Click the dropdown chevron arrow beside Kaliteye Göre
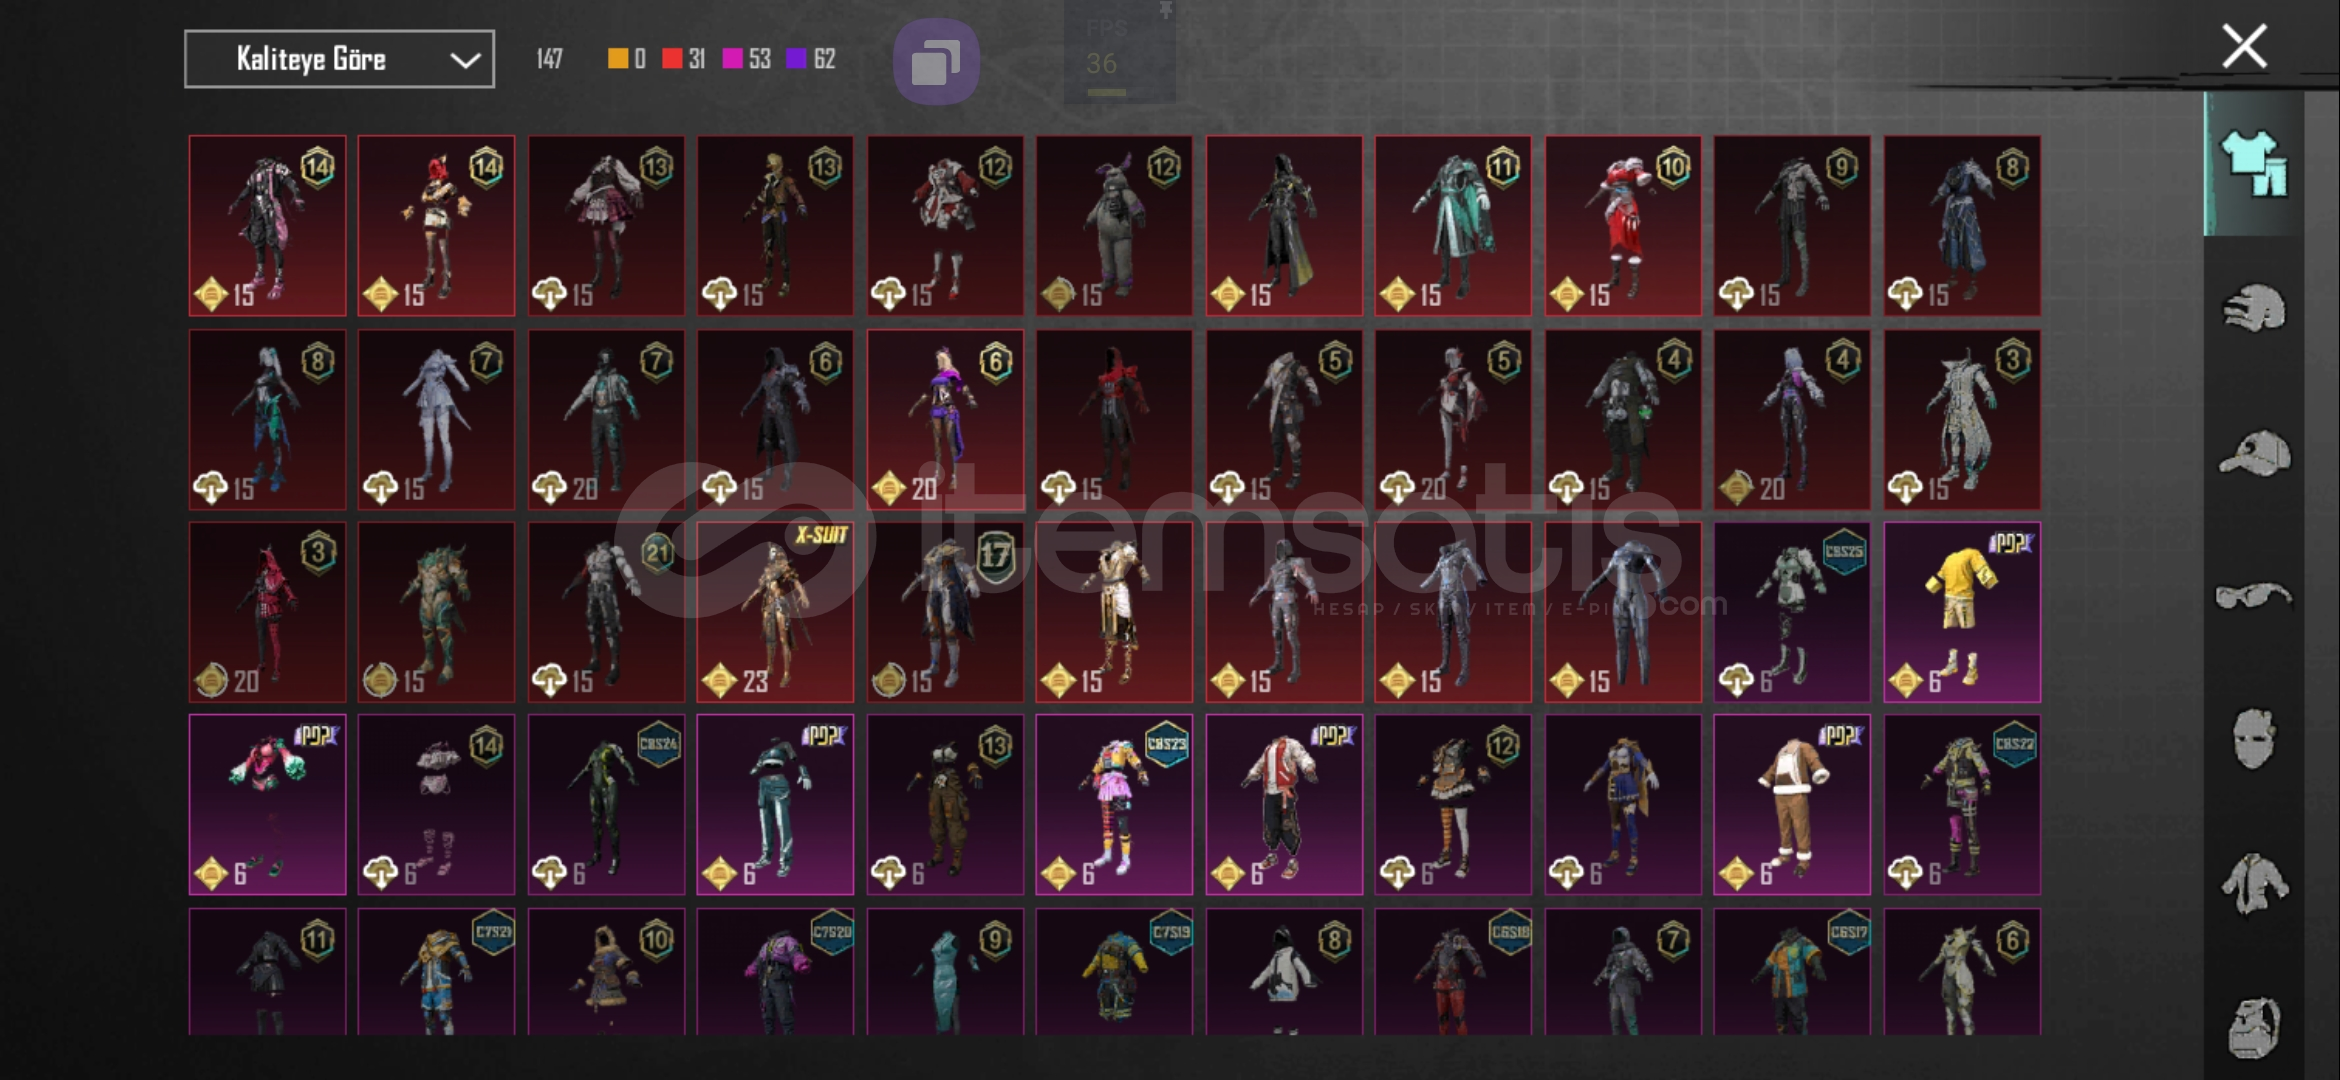 (465, 60)
